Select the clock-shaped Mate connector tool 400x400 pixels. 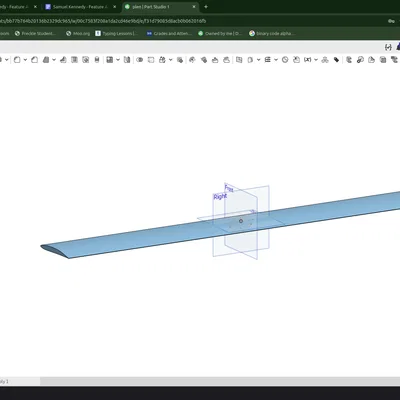click(x=285, y=60)
